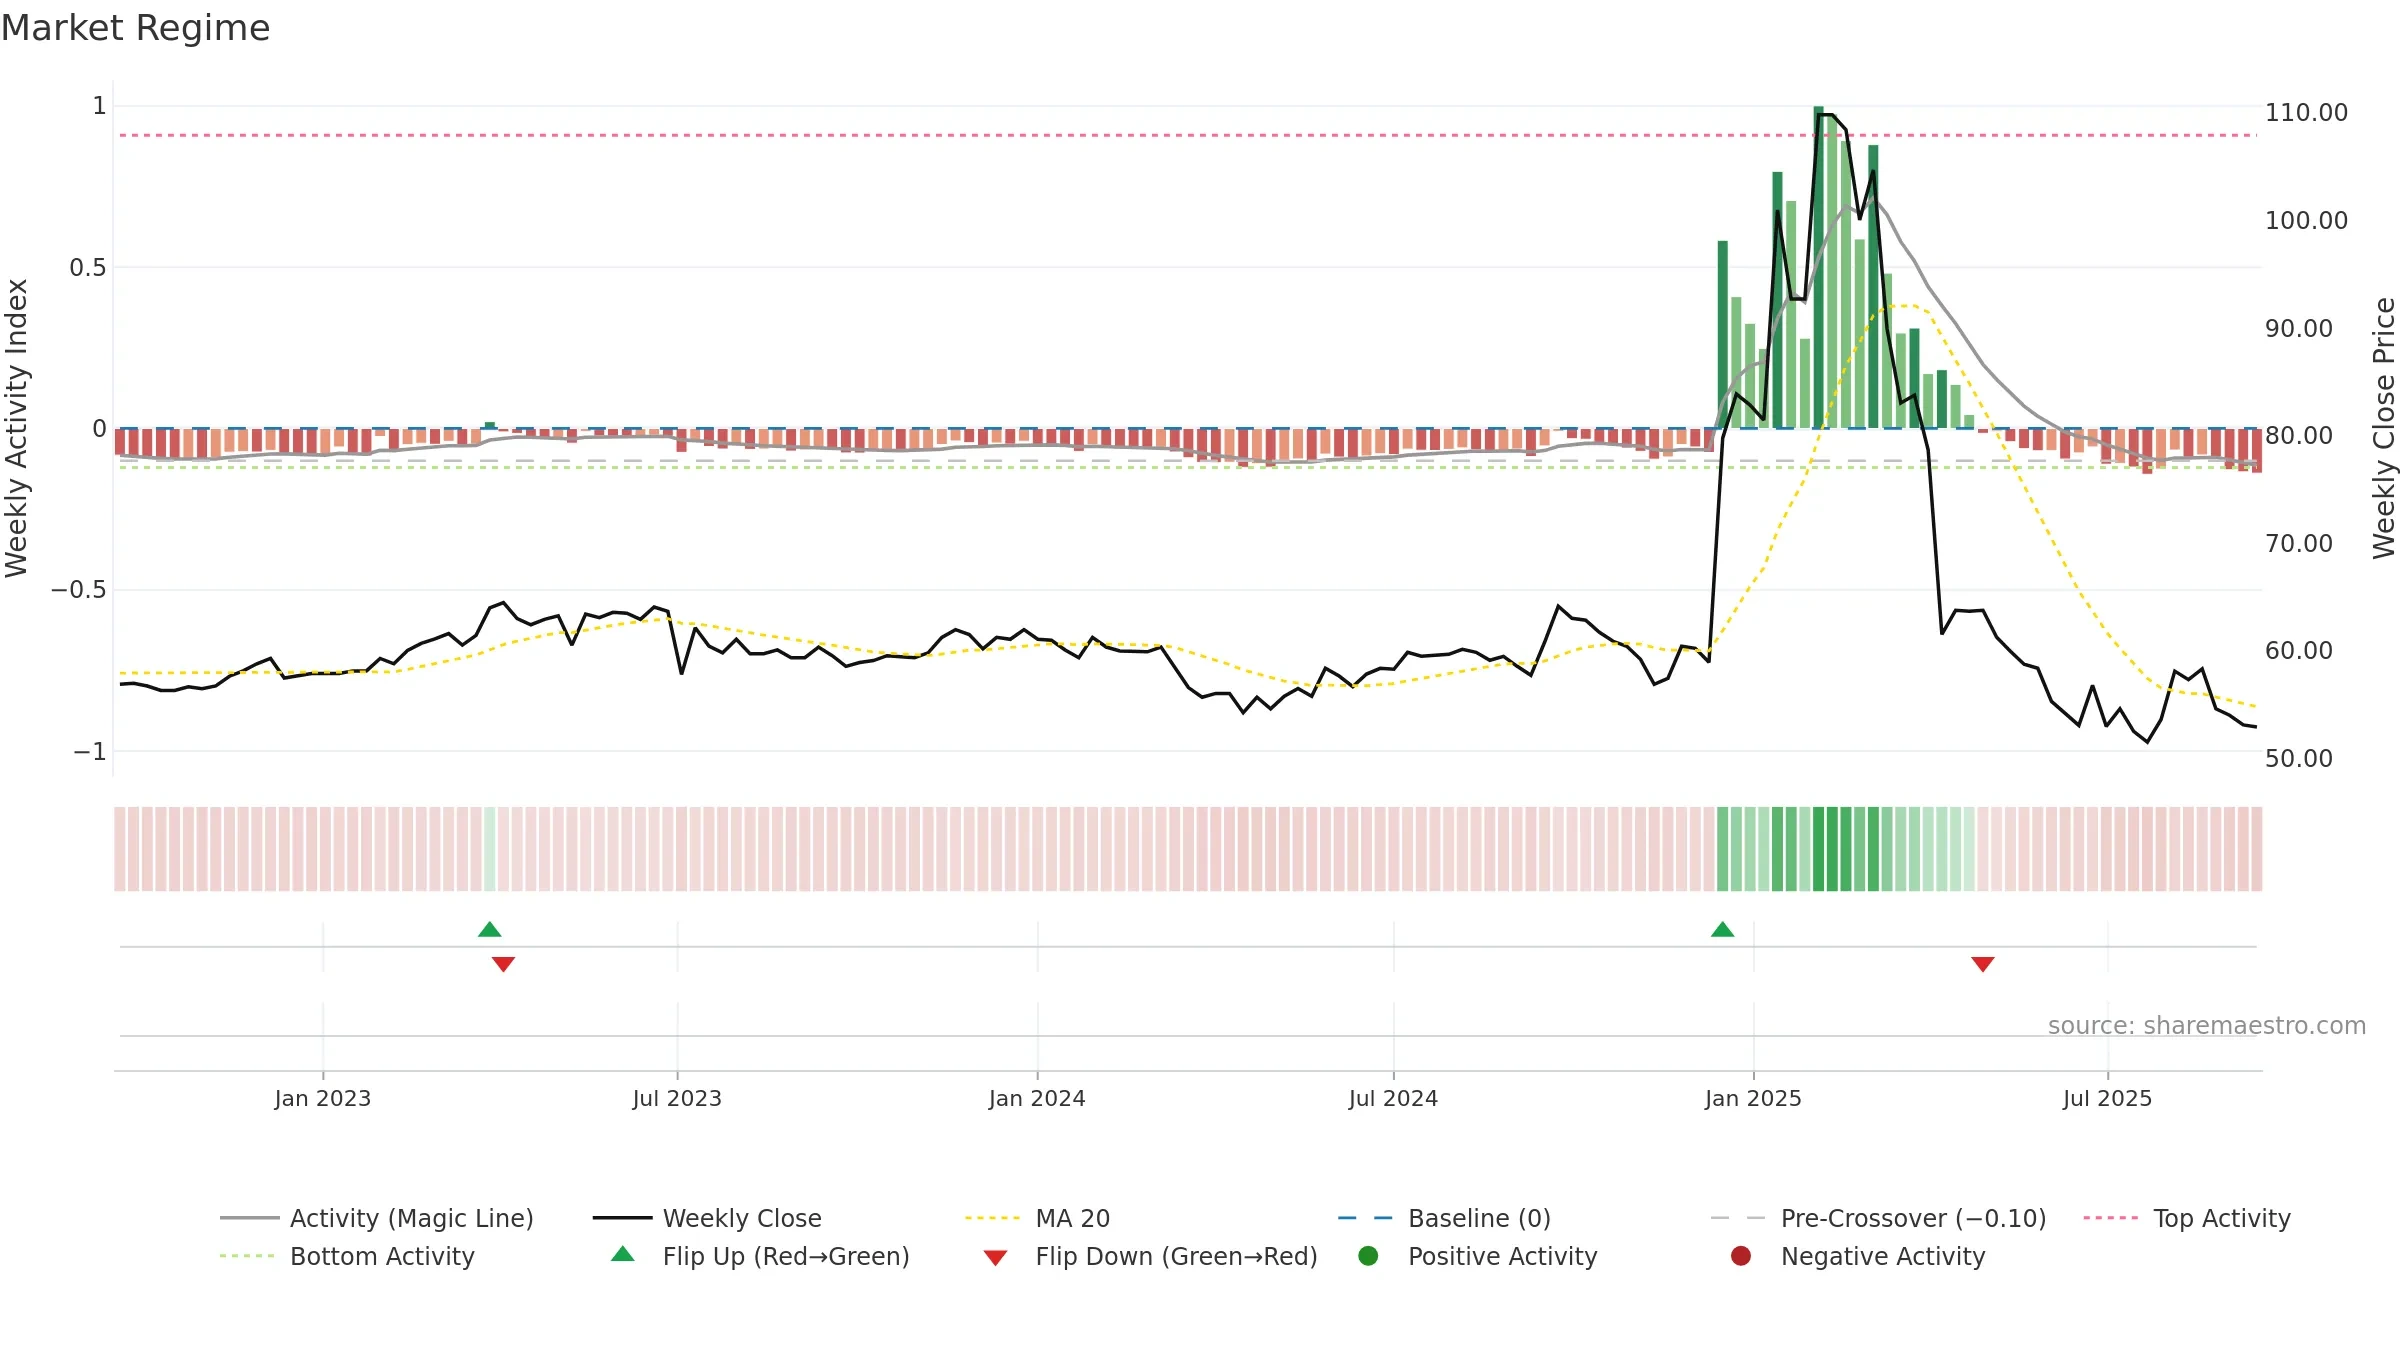Click the Weekly Close peak near 110
This screenshot has height=1350, width=2400.
pyautogui.click(x=1825, y=115)
